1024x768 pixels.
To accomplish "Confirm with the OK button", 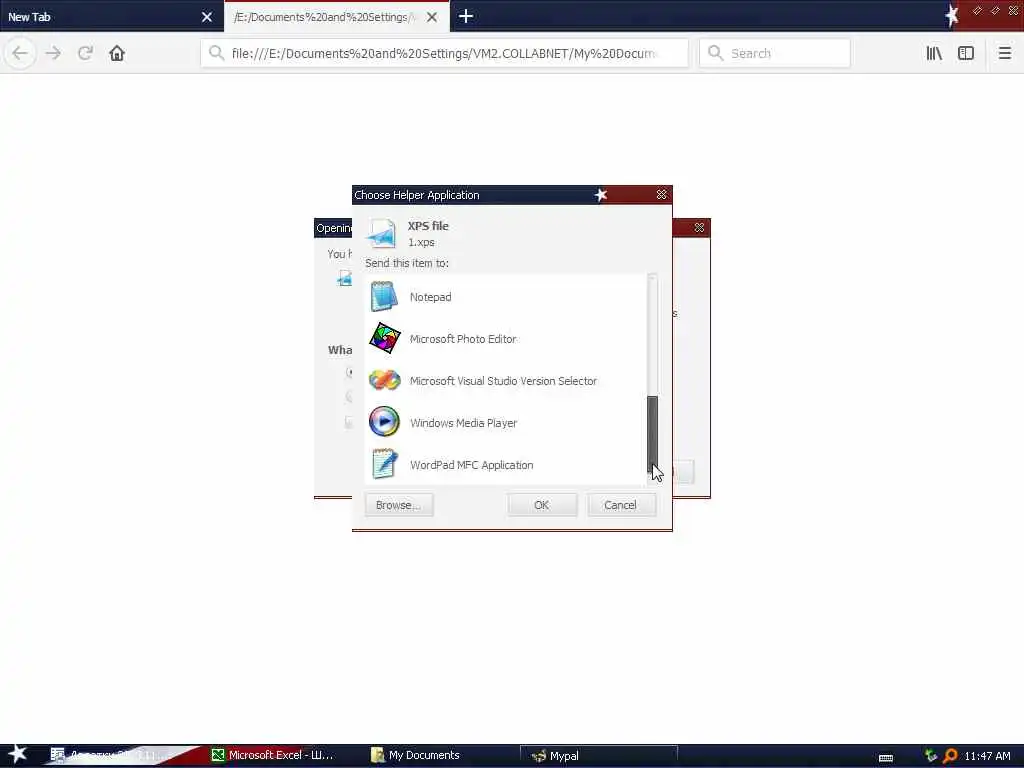I will pos(542,505).
